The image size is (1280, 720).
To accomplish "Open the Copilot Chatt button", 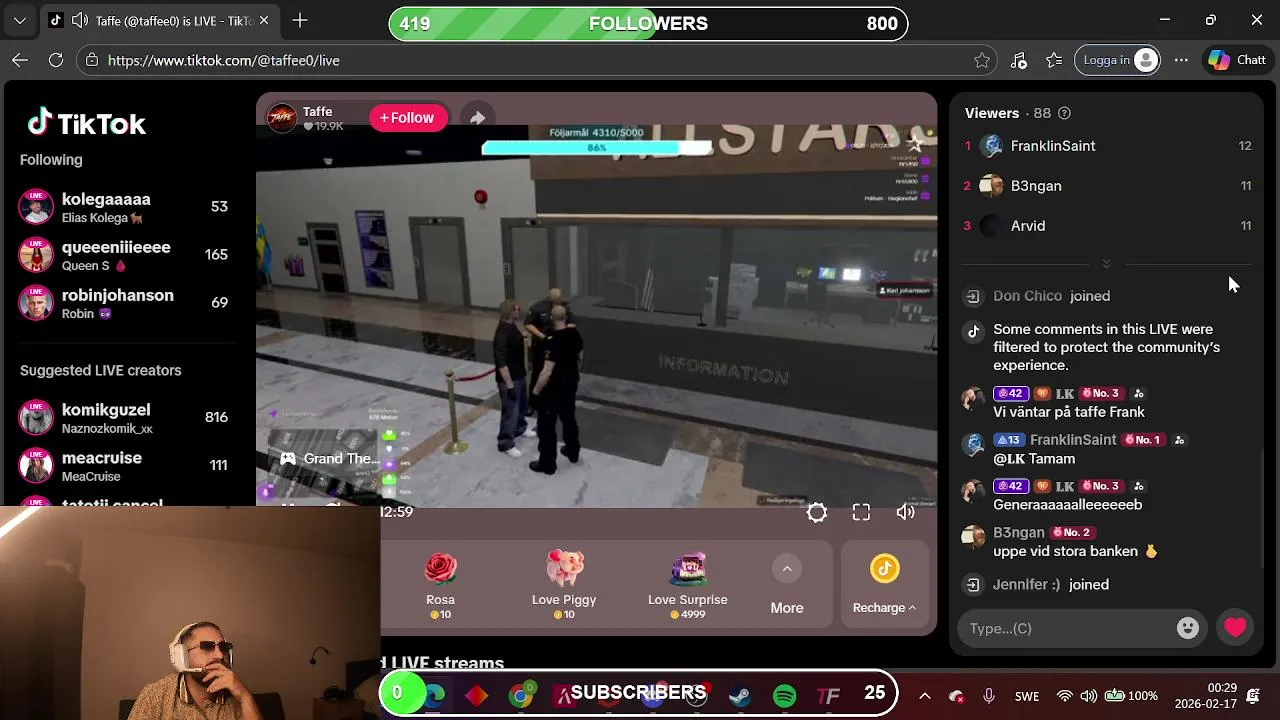I will click(1237, 60).
